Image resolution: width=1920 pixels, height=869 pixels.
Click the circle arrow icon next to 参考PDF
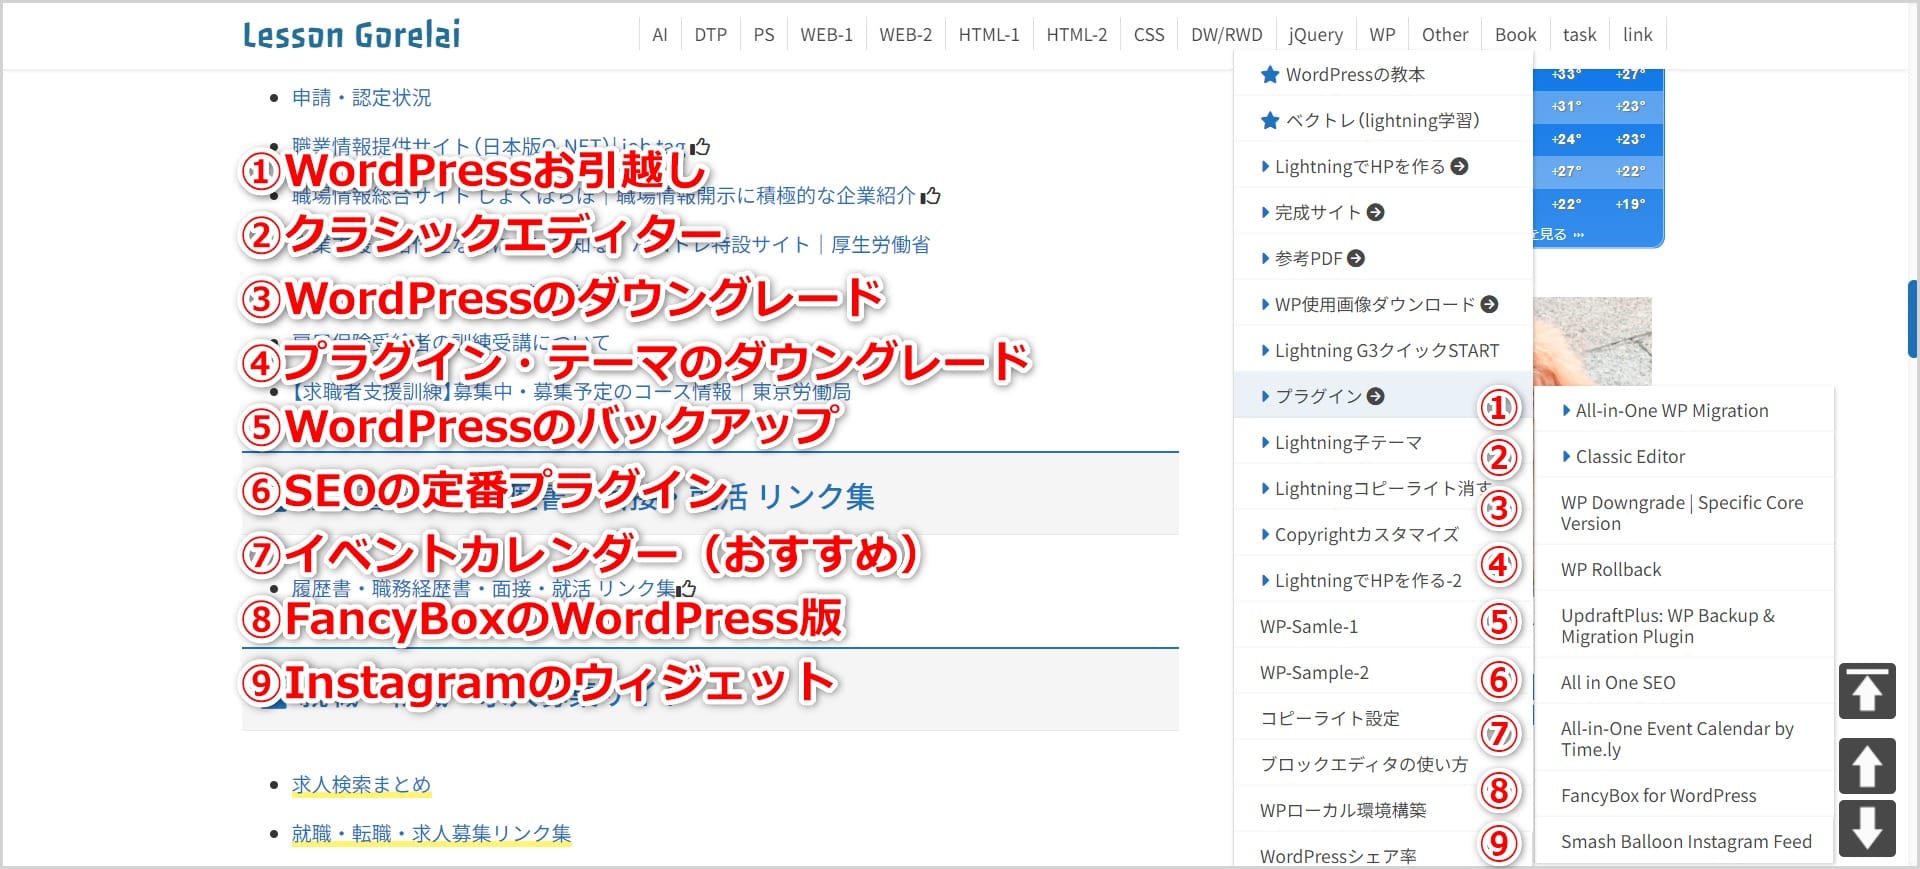tap(1356, 258)
